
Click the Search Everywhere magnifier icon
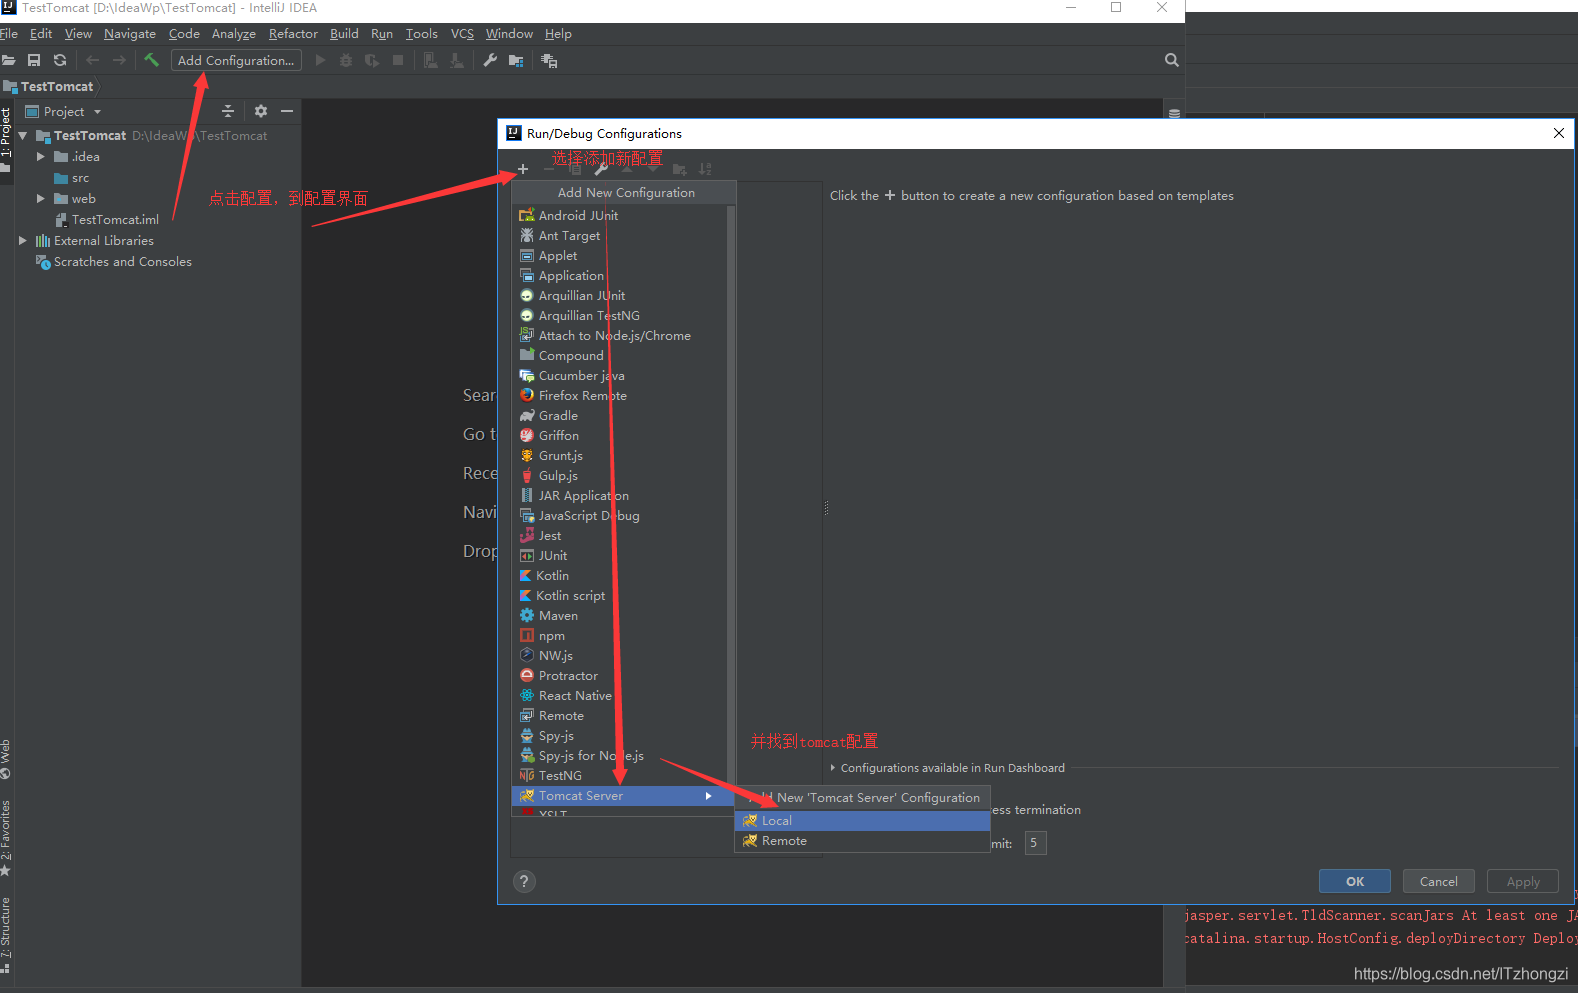[x=1171, y=60]
